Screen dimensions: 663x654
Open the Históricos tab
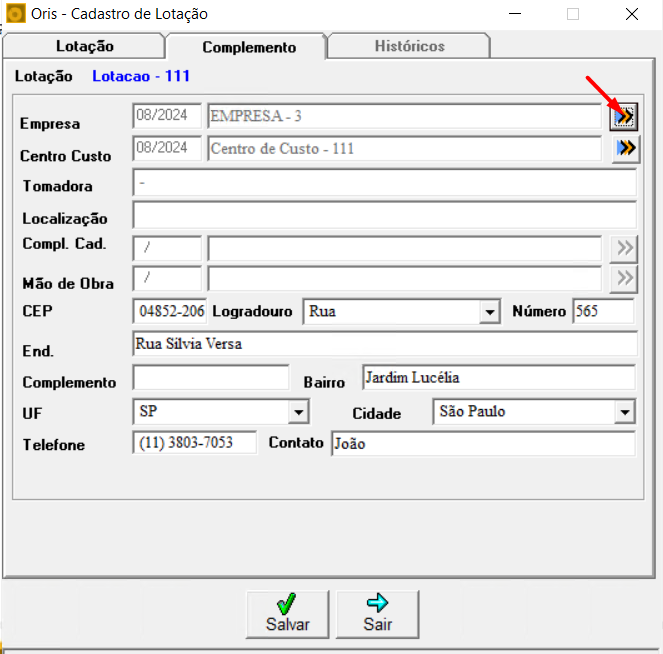(x=409, y=46)
